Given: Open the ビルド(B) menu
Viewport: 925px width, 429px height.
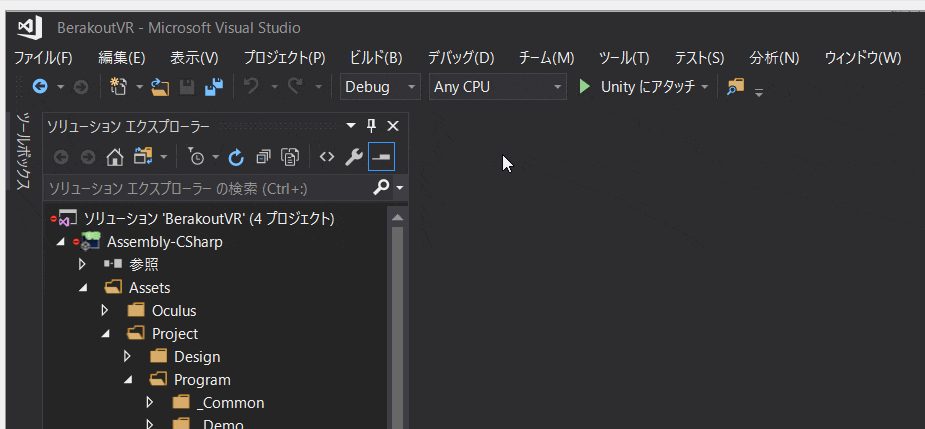Looking at the screenshot, I should point(376,58).
